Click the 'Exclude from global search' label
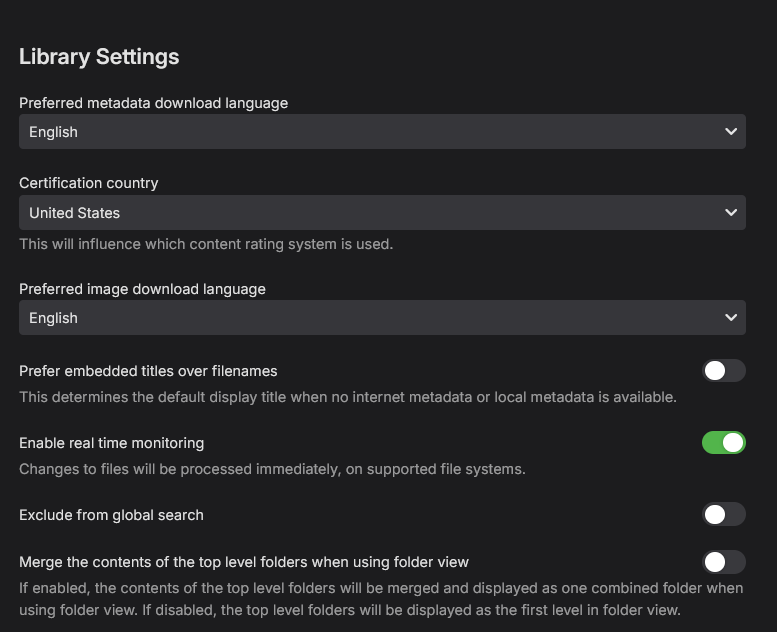Screen dimensions: 777x632 tap(111, 515)
